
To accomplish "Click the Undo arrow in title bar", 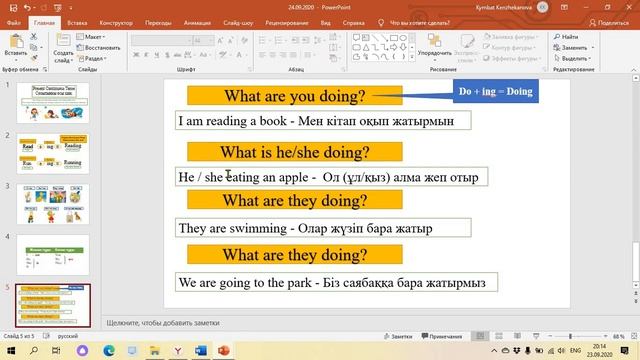I will pyautogui.click(x=27, y=7).
